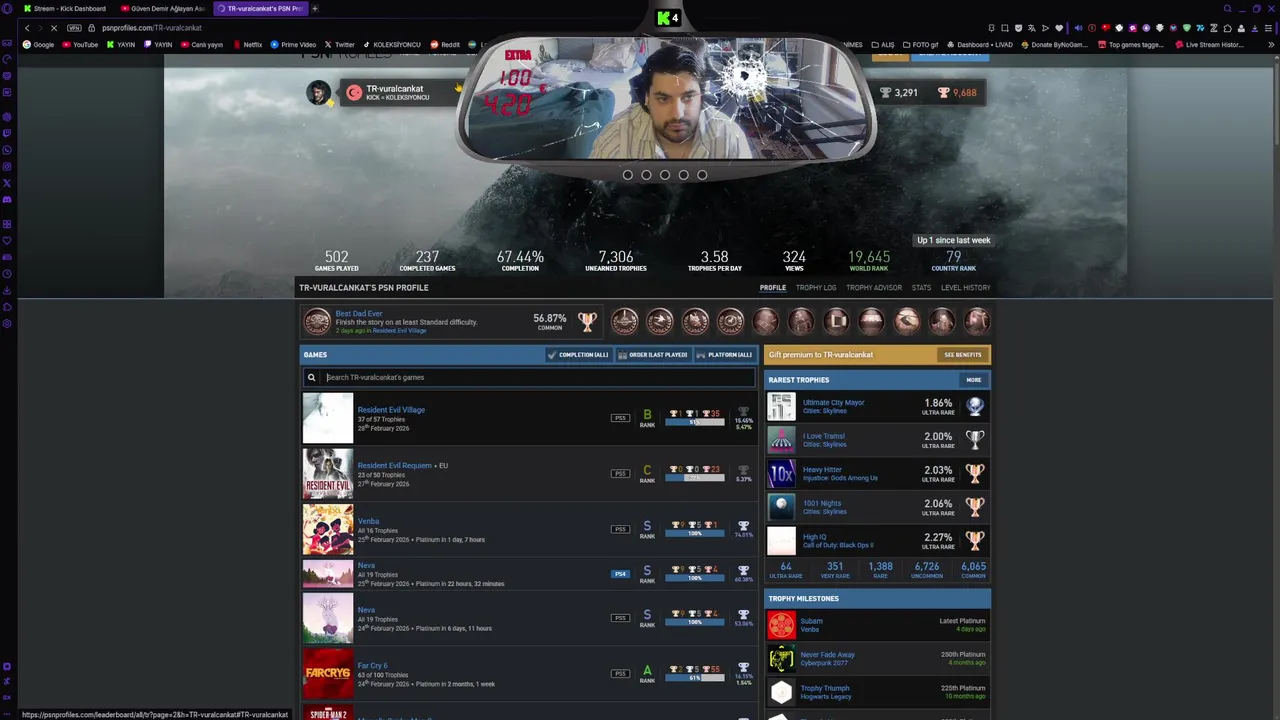Select the PROFILE tab
Screen dimensions: 1280x720
[x=772, y=288]
